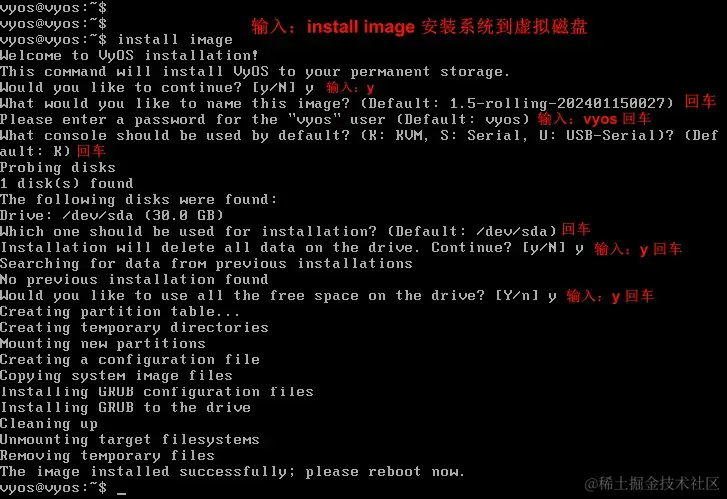Click the 'Probing disks' line
Image resolution: width=727 pixels, height=499 pixels.
click(57, 167)
